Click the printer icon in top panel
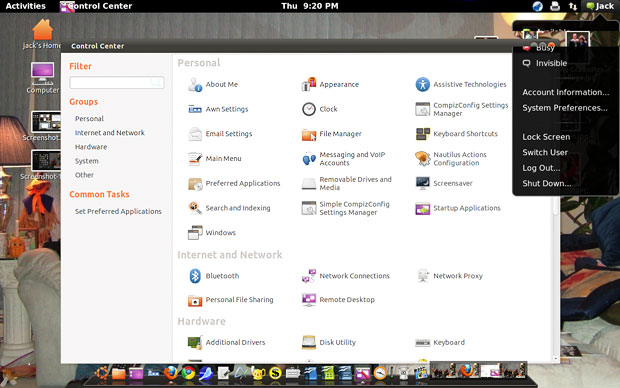The width and height of the screenshot is (620, 388). point(555,6)
